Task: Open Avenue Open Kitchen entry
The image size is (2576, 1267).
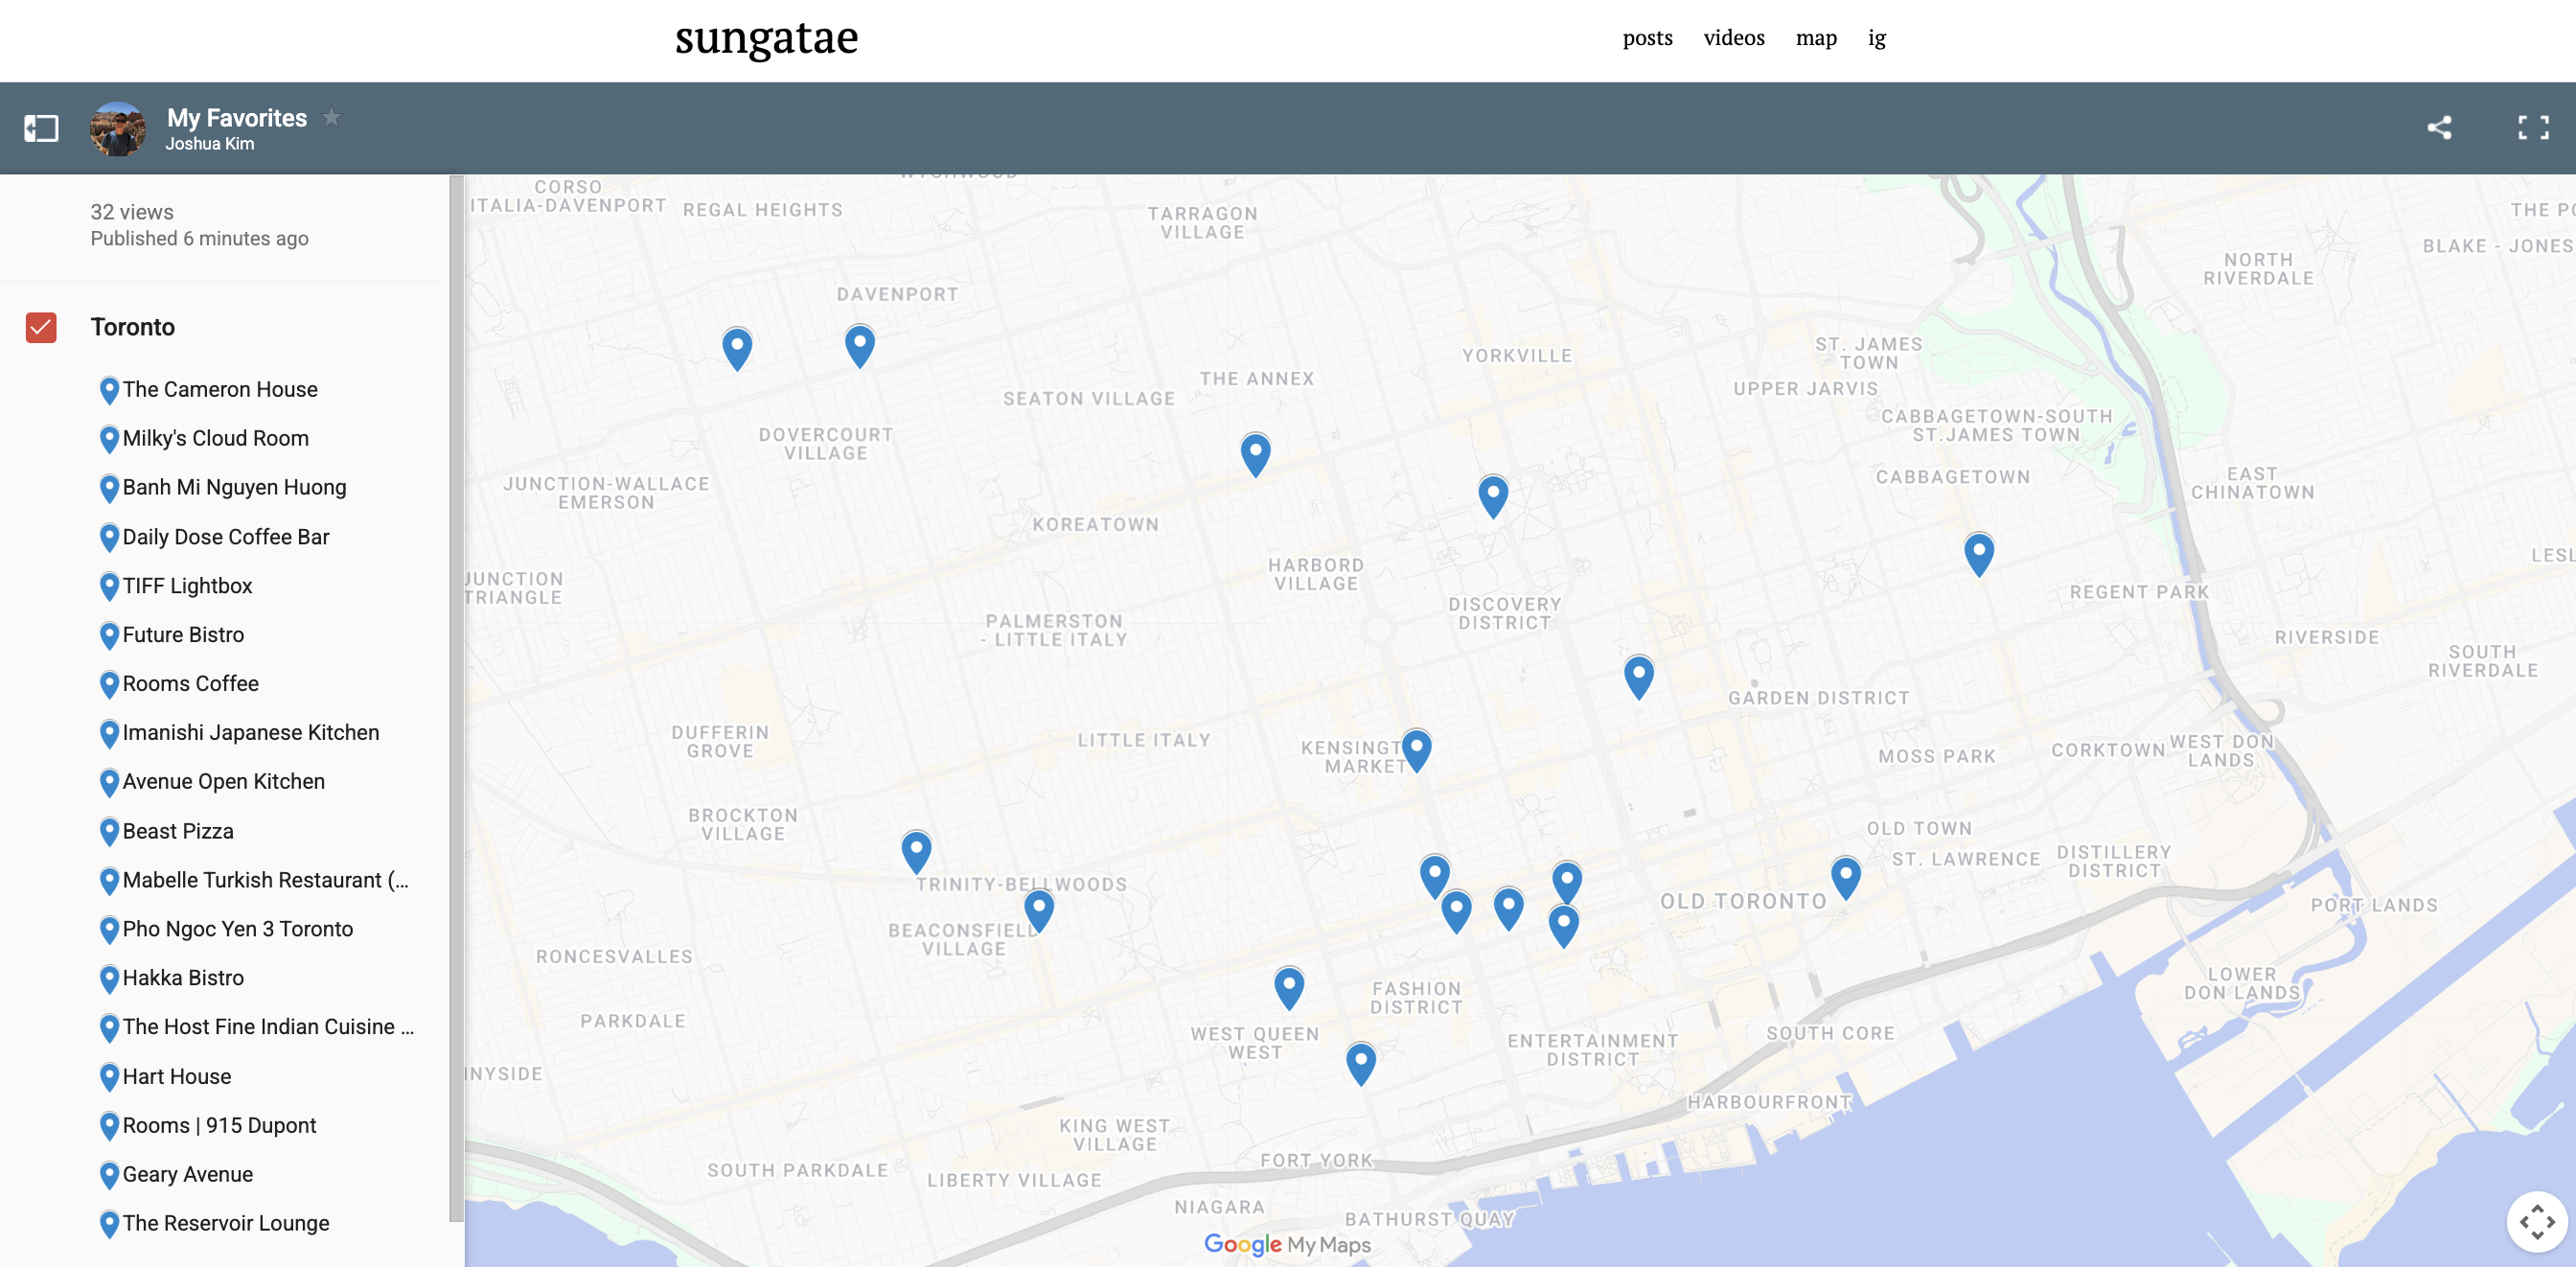Action: (224, 782)
